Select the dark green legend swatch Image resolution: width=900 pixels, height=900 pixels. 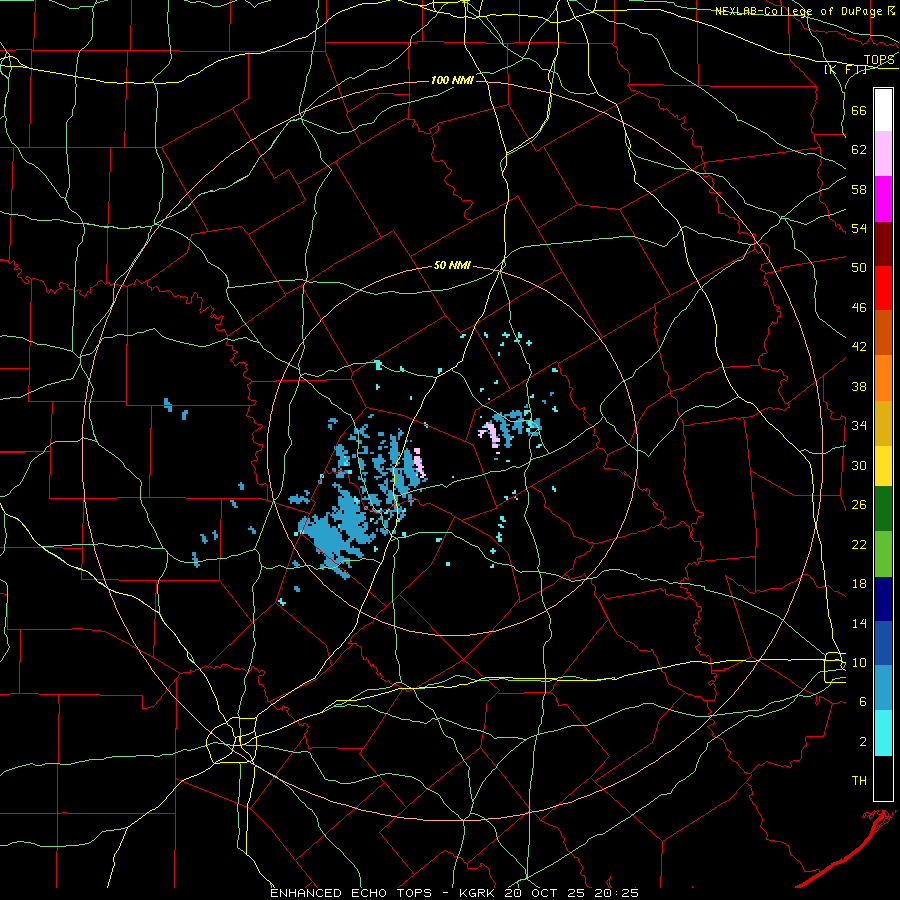[883, 509]
